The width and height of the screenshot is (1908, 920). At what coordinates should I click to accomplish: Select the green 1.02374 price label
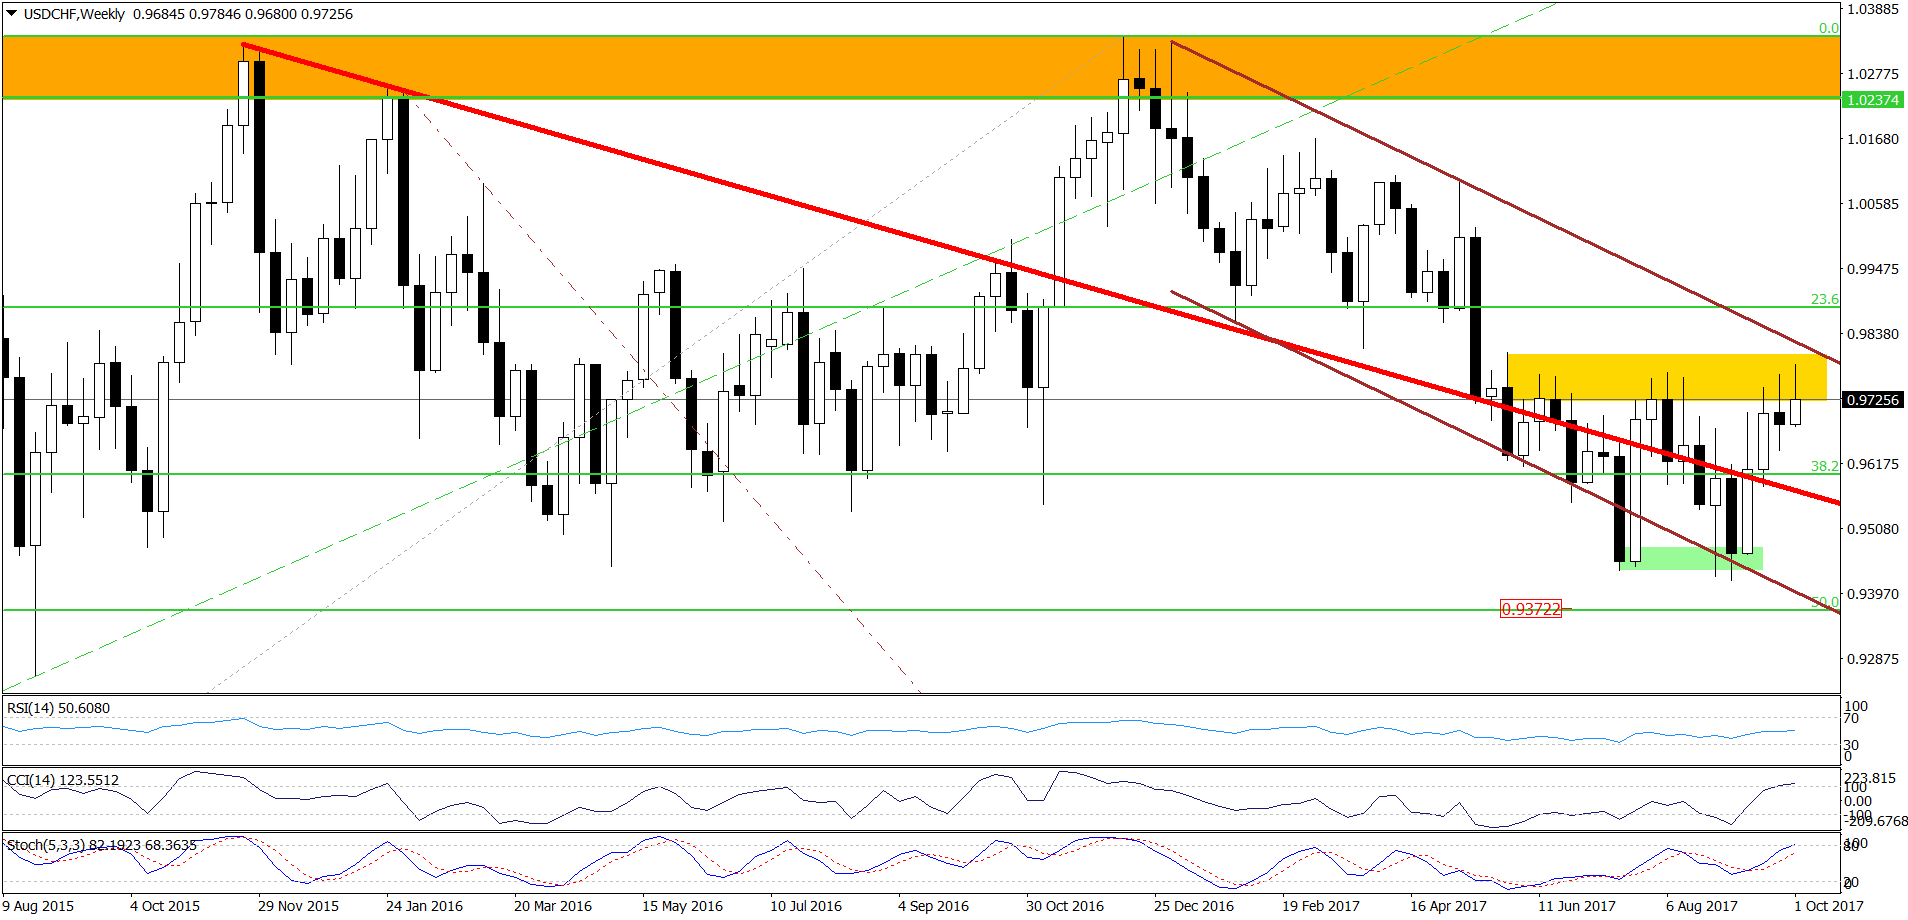(1872, 100)
